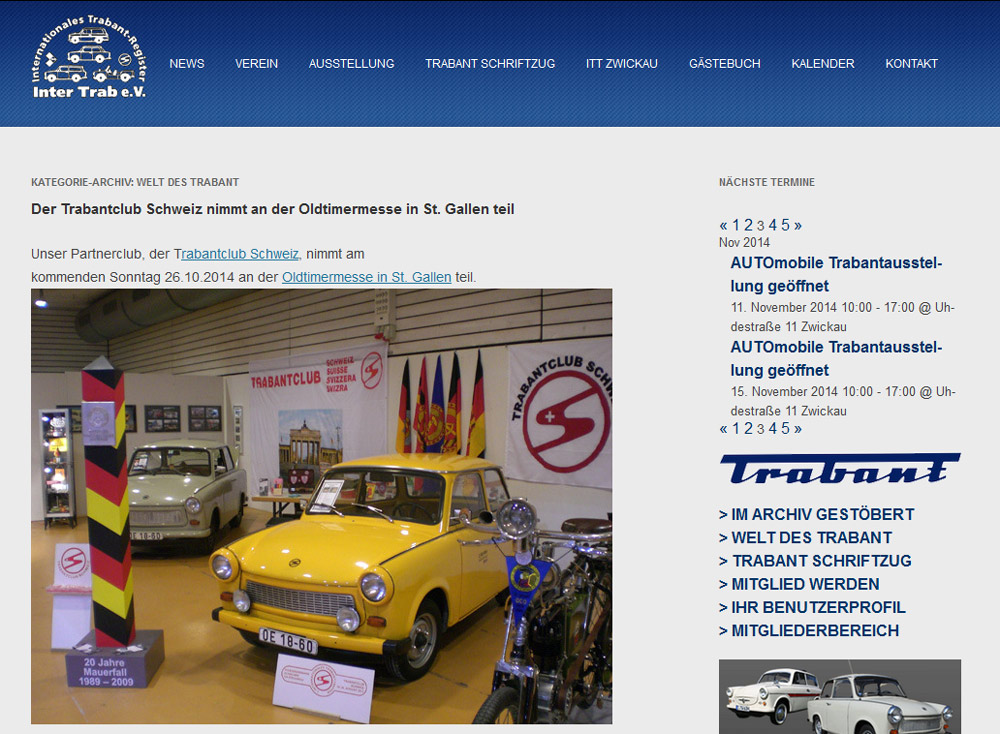Go to page 4 in upper pagination
Image resolution: width=1000 pixels, height=734 pixels.
click(773, 225)
